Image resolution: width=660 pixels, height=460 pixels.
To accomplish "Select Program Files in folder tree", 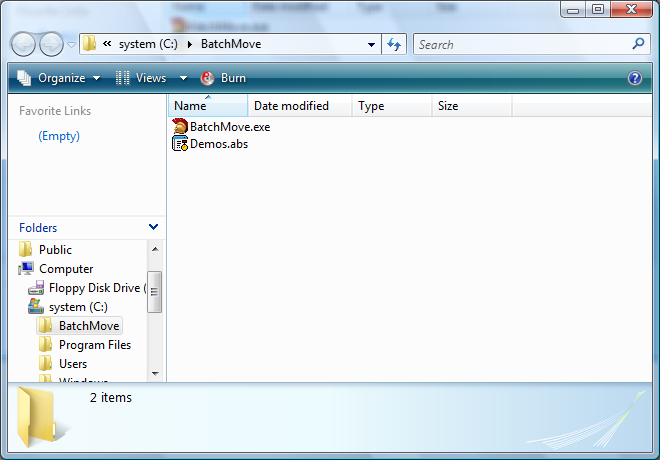I will click(x=94, y=345).
